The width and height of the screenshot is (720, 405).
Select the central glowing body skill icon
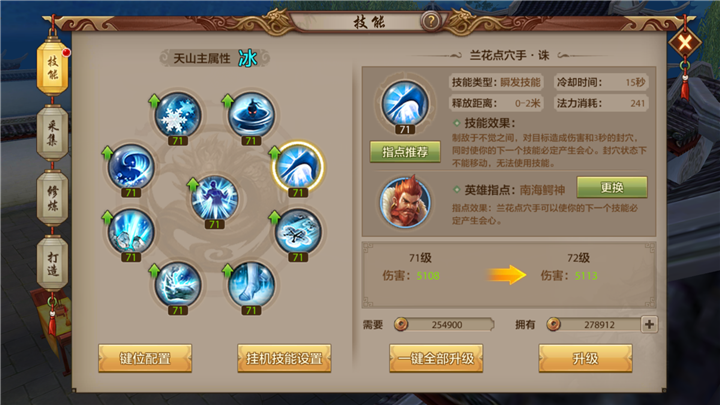click(x=214, y=199)
